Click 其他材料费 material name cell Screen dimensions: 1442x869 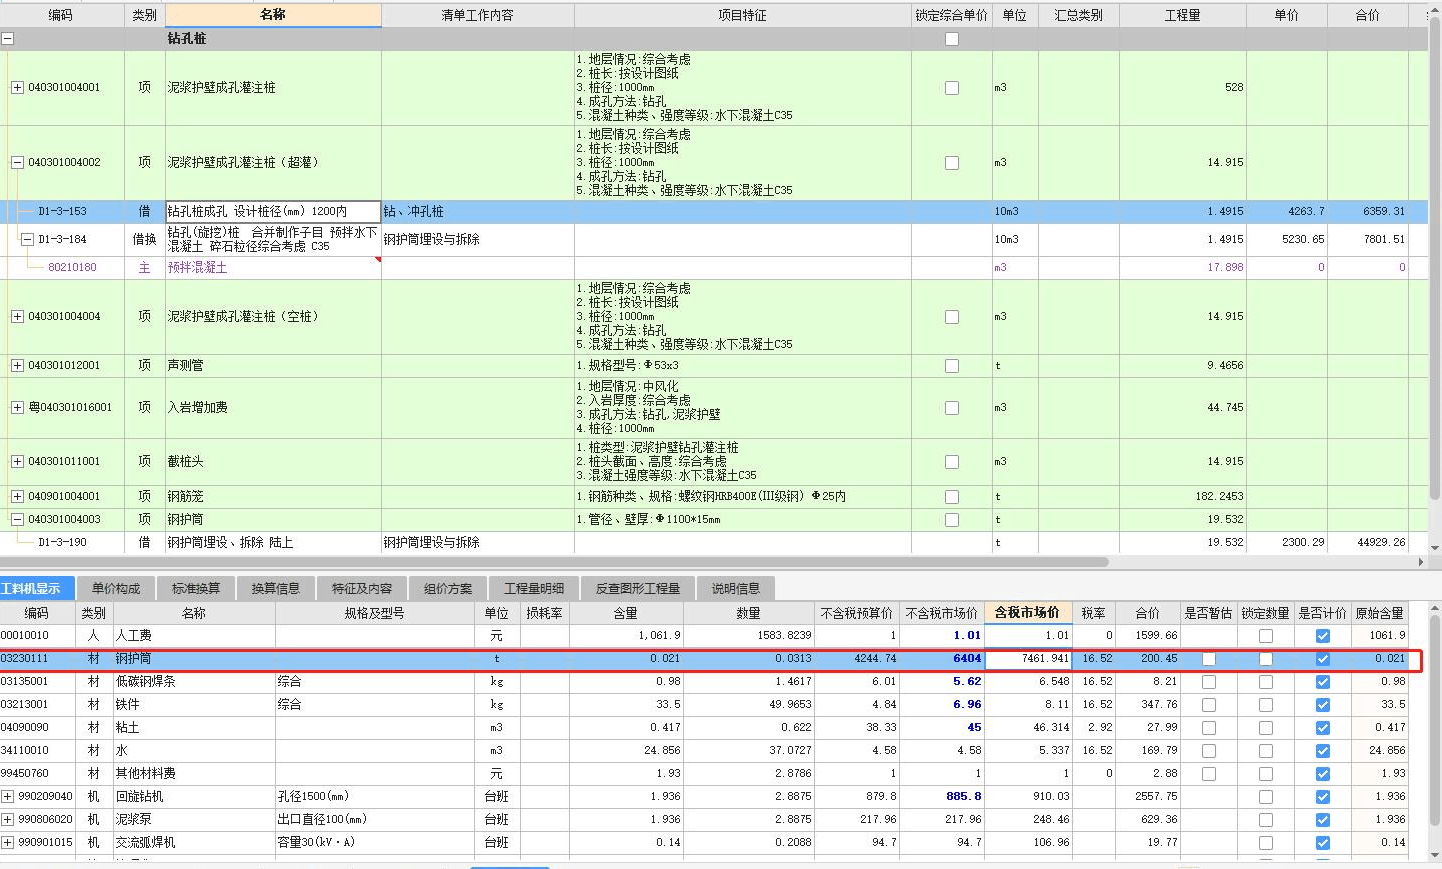193,773
